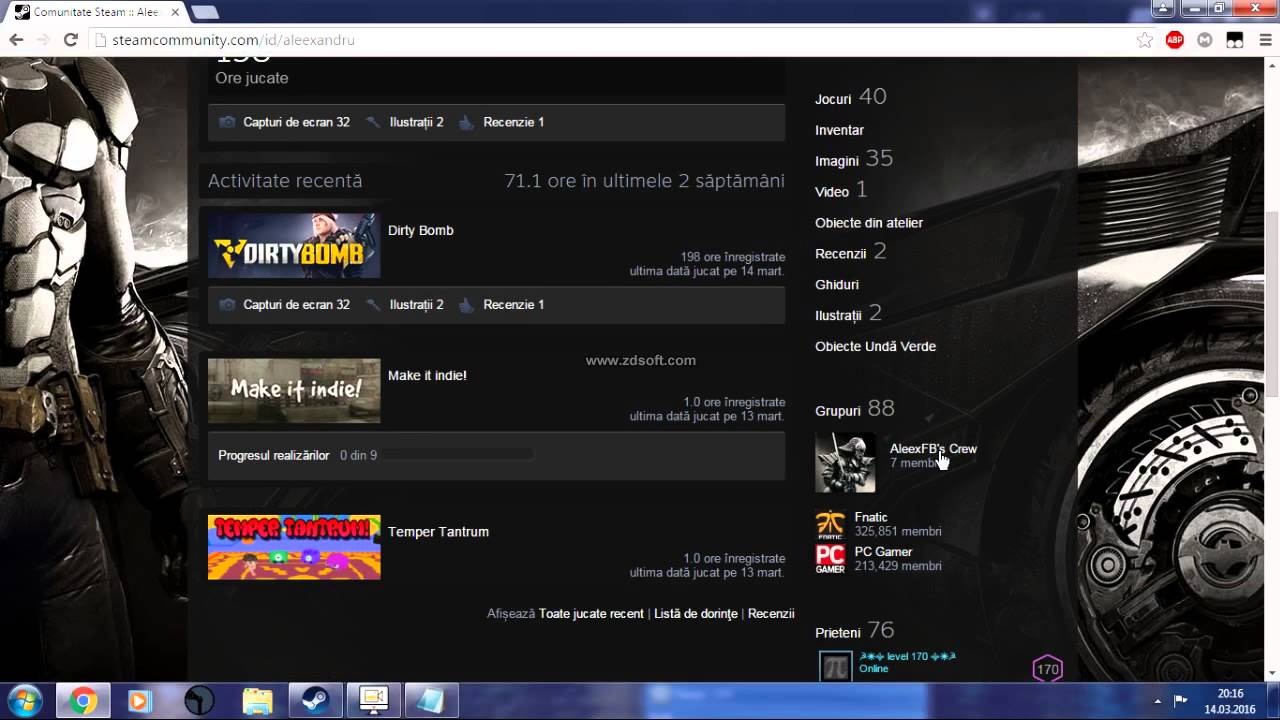The width and height of the screenshot is (1280, 720).
Task: Bookmark this page with the star icon
Action: coord(1145,40)
